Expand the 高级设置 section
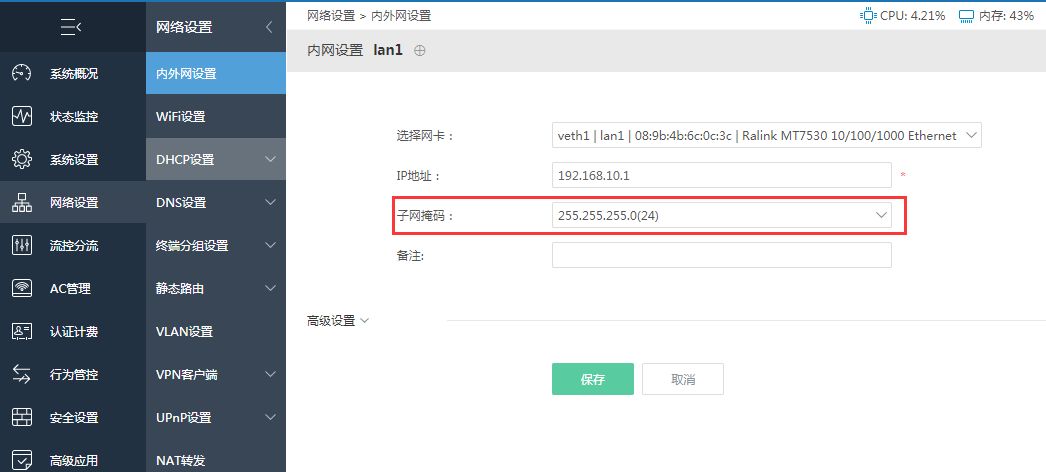1046x472 pixels. pos(338,321)
